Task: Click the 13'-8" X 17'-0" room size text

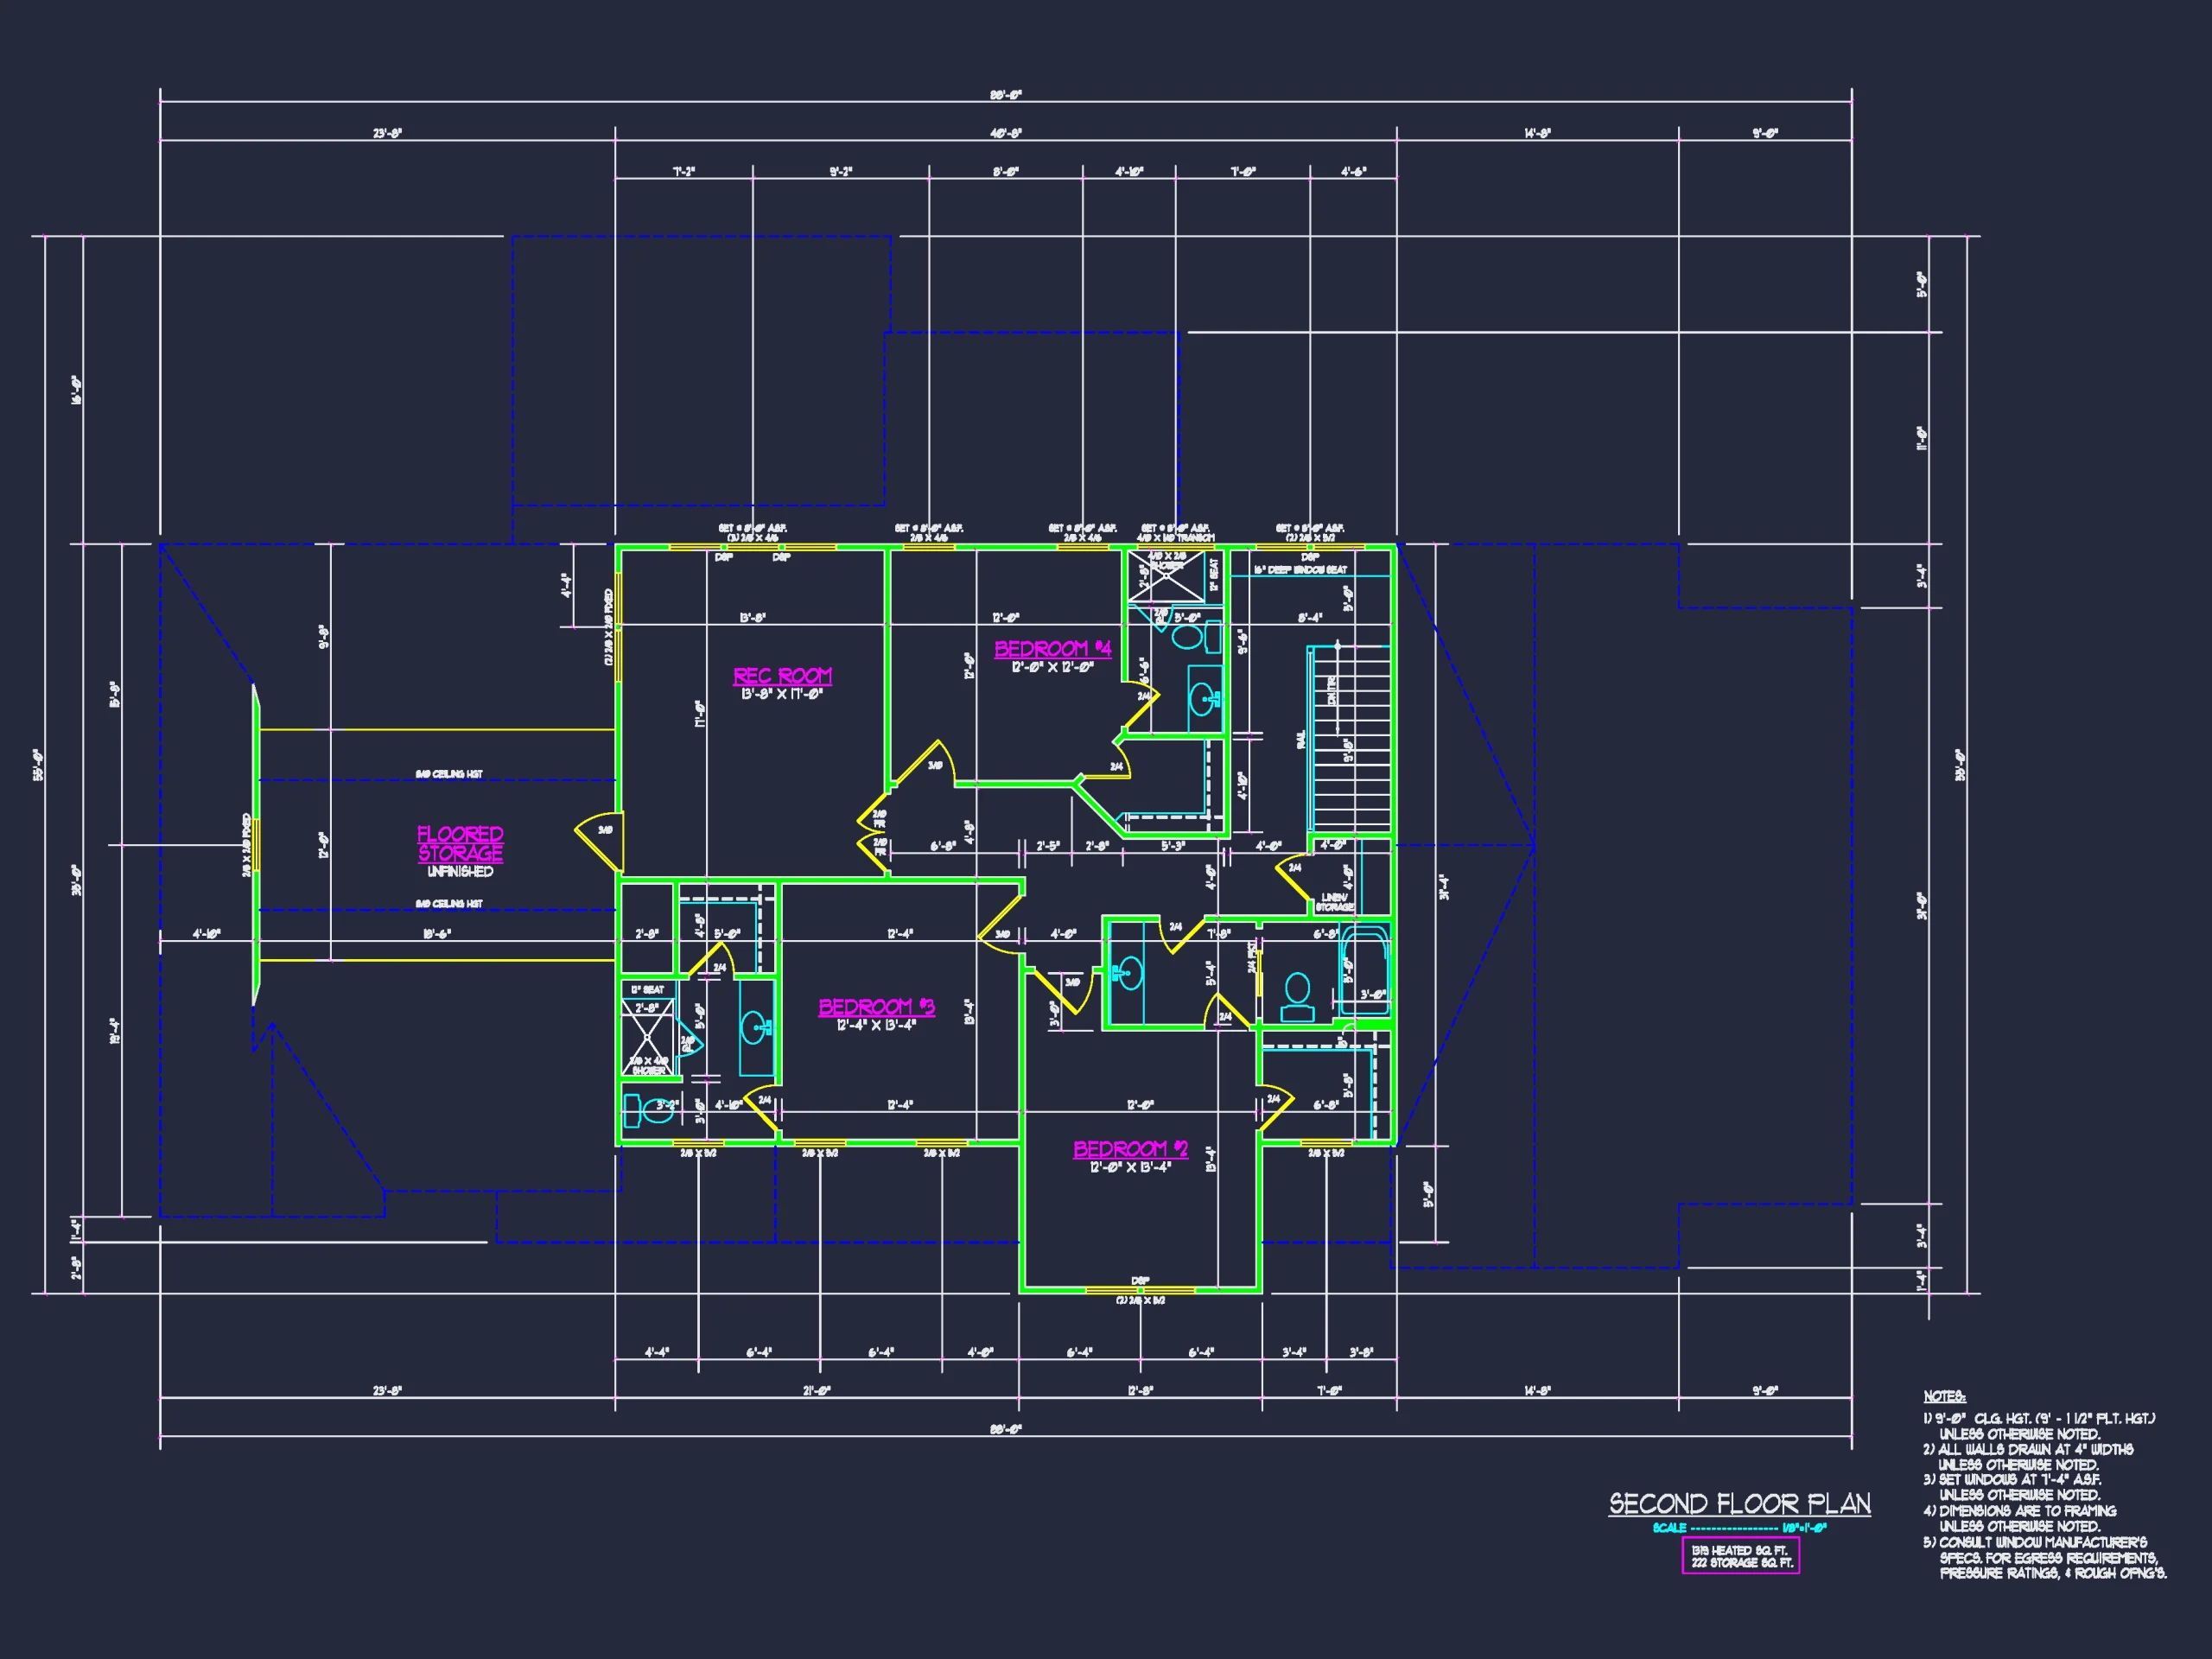Action: [781, 694]
